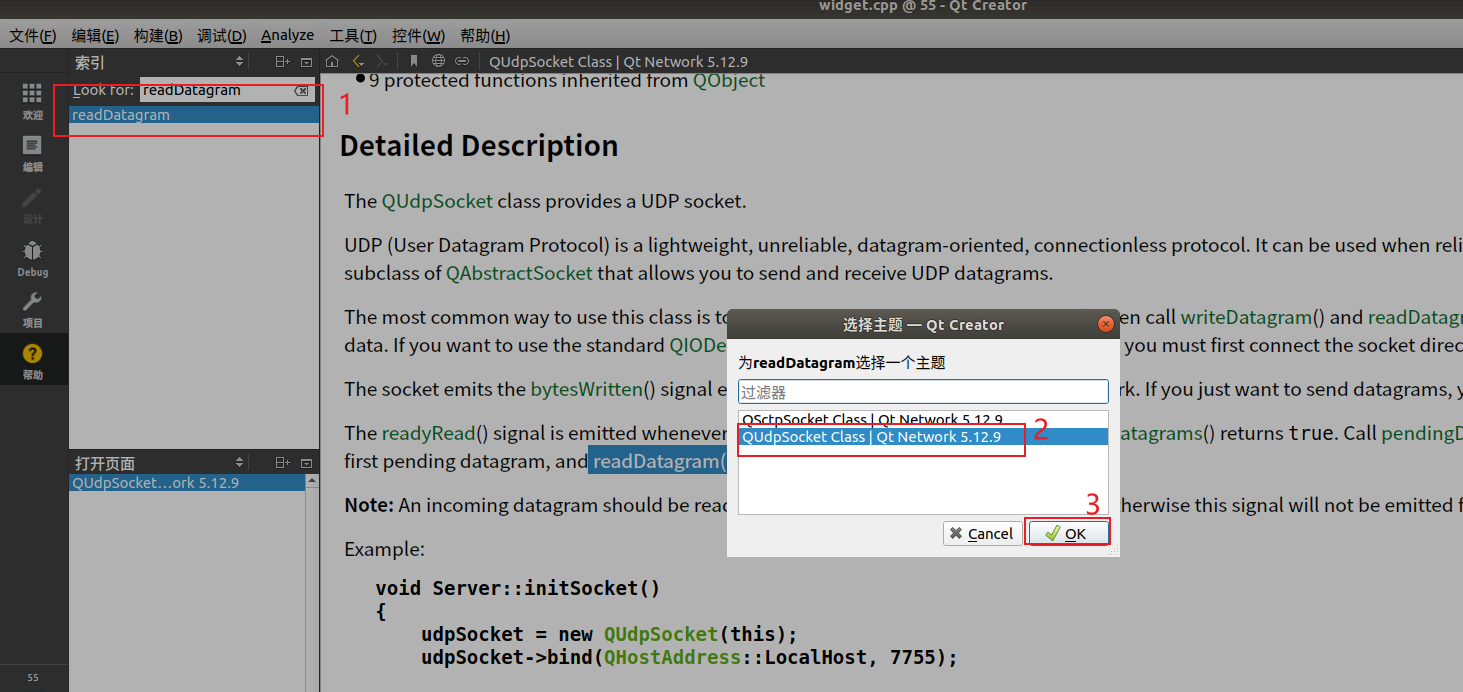Select readDatagram in the index list
The width and height of the screenshot is (1463, 692).
pyautogui.click(x=195, y=115)
